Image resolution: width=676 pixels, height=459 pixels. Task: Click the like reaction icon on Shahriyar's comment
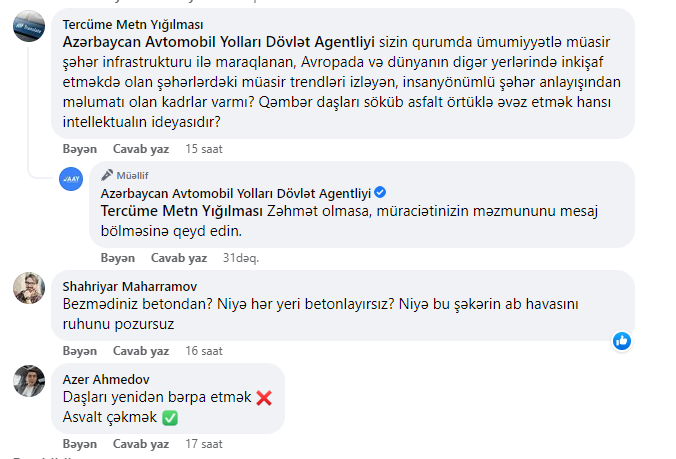point(622,341)
